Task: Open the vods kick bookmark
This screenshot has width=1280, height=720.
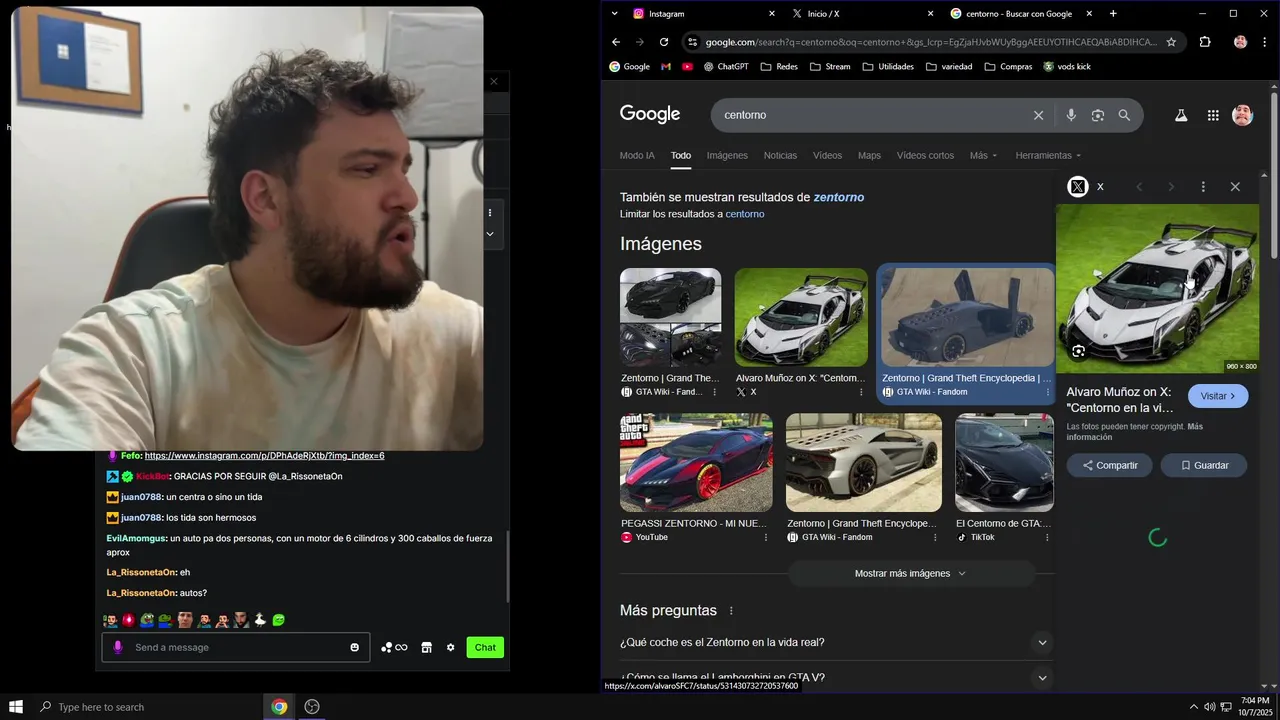Action: pos(1067,67)
